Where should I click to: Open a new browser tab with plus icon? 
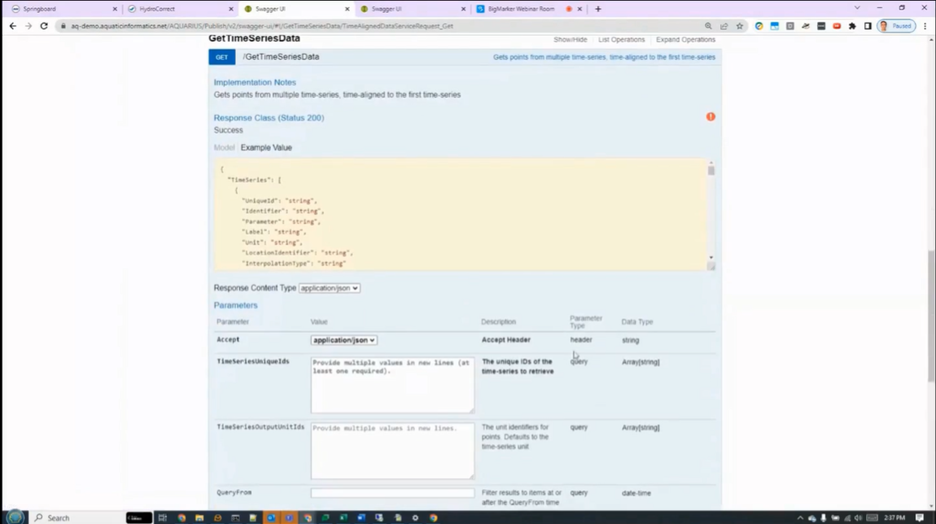click(598, 9)
